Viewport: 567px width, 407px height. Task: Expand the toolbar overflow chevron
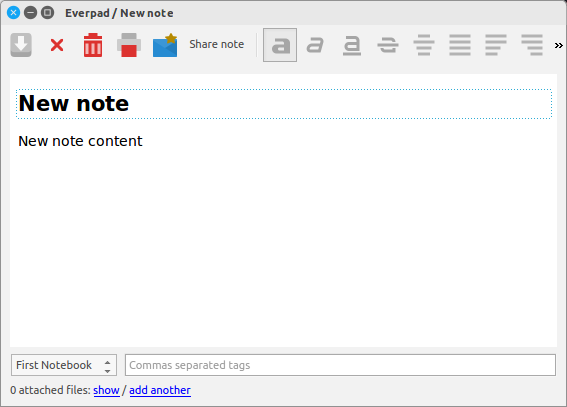point(559,46)
